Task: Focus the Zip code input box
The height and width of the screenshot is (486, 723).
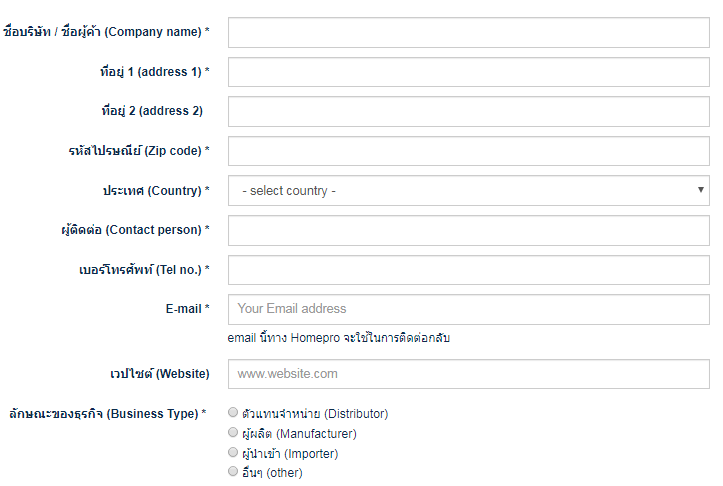Action: point(468,151)
